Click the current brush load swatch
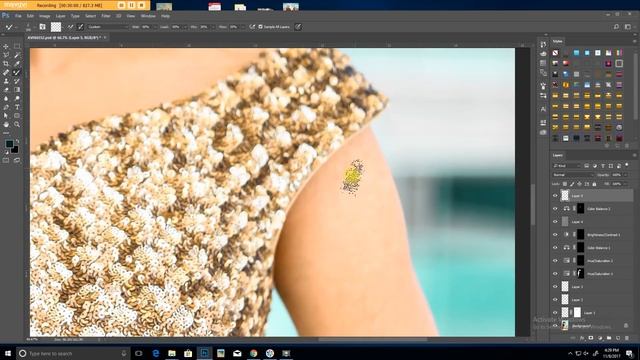Screen dimensions: 640x360 [56, 27]
